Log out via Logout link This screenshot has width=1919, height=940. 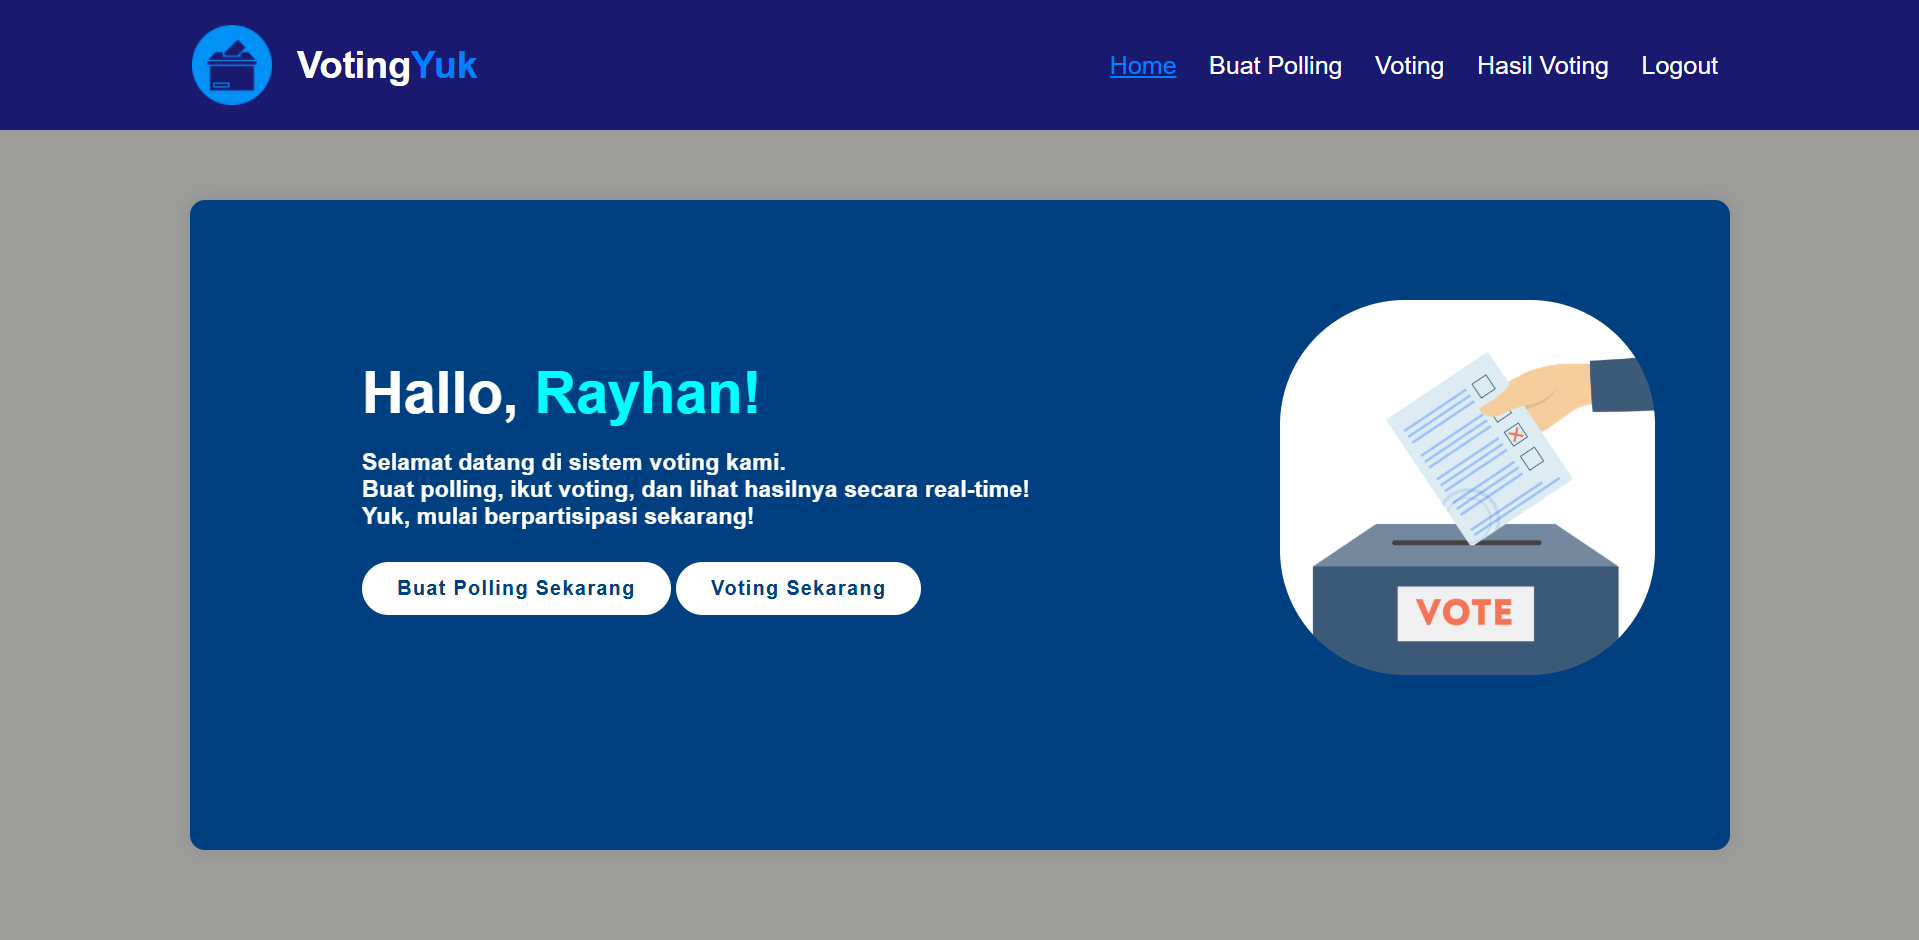tap(1679, 66)
